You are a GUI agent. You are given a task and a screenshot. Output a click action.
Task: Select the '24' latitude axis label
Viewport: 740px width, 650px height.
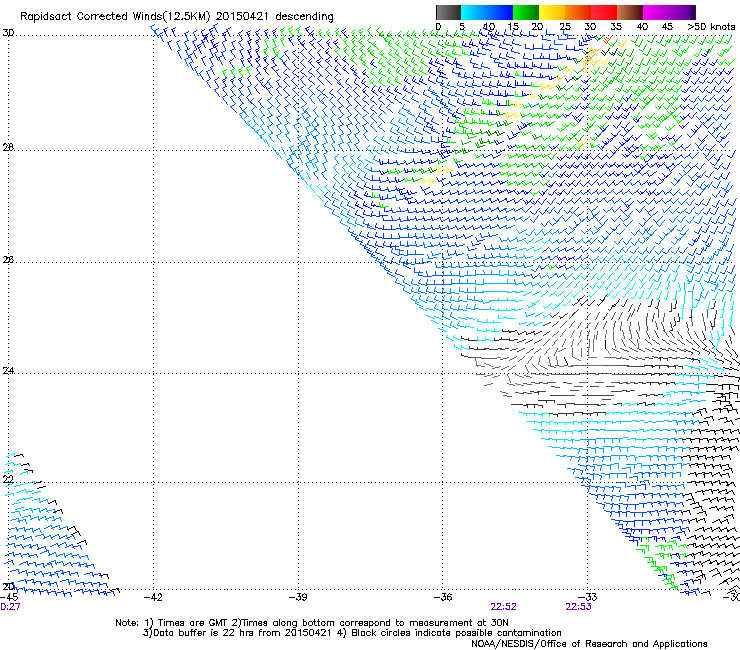(x=8, y=371)
